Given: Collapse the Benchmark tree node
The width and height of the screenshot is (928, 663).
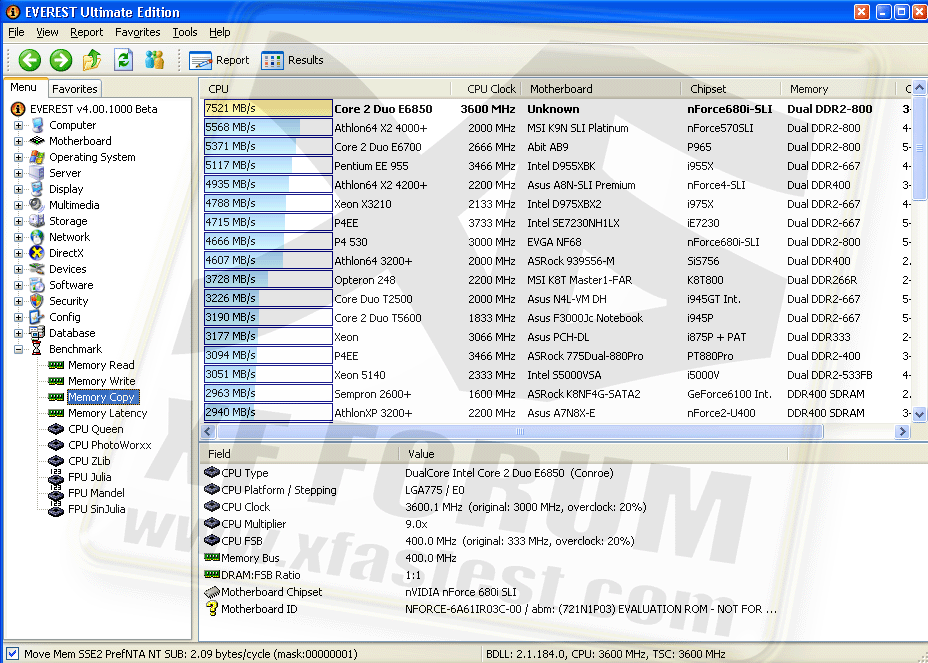Looking at the screenshot, I should click(18, 349).
